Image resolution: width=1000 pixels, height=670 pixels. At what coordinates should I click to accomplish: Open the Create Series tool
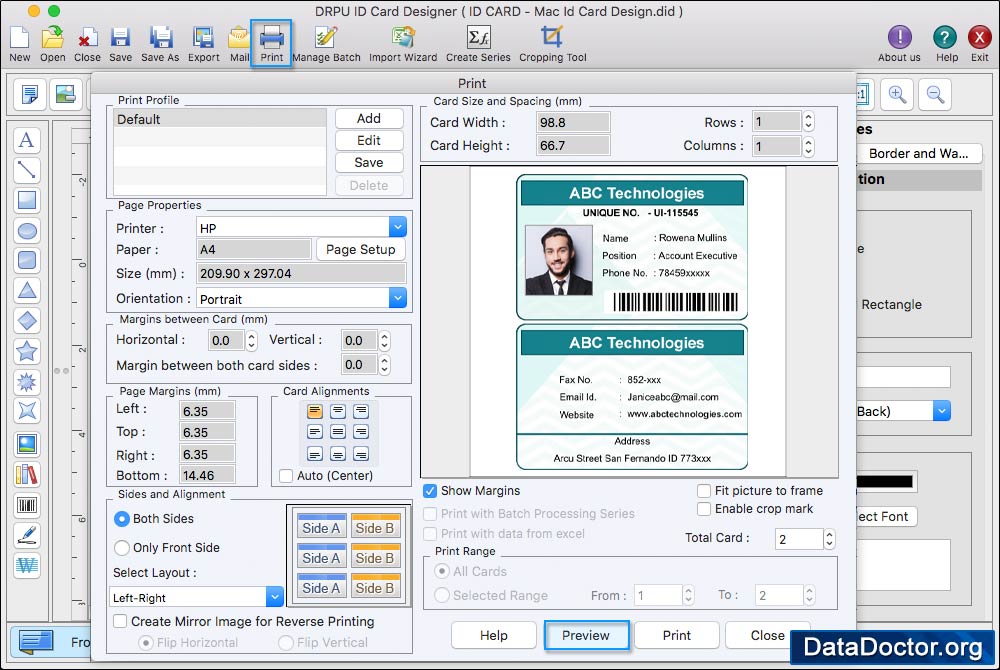478,43
